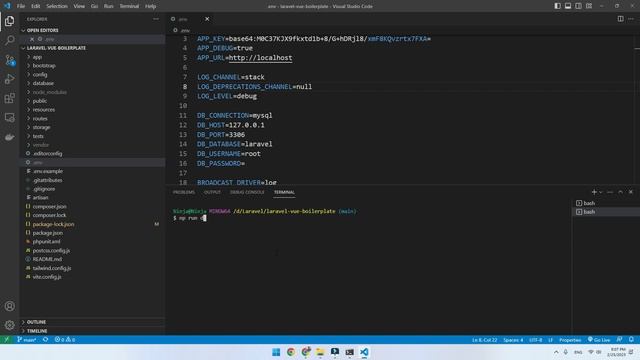Open the Manage gear menu
The height and width of the screenshot is (360, 640).
point(9,325)
